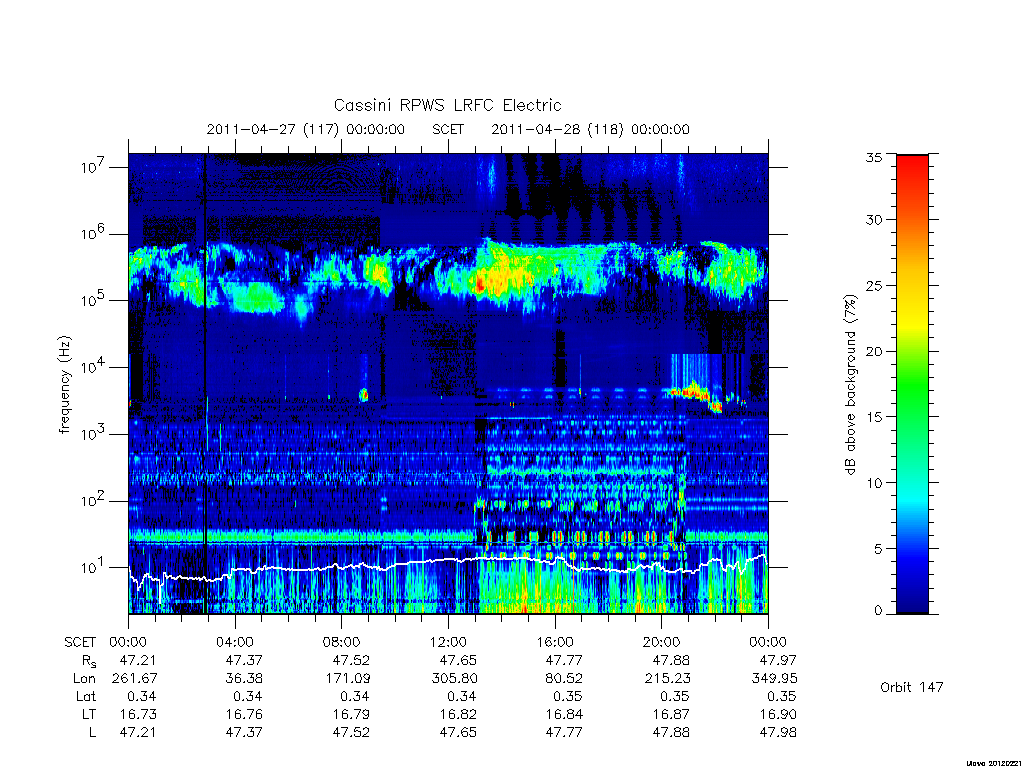Click the 10^3 frequency tick label
The image size is (1024, 768).
[x=93, y=434]
